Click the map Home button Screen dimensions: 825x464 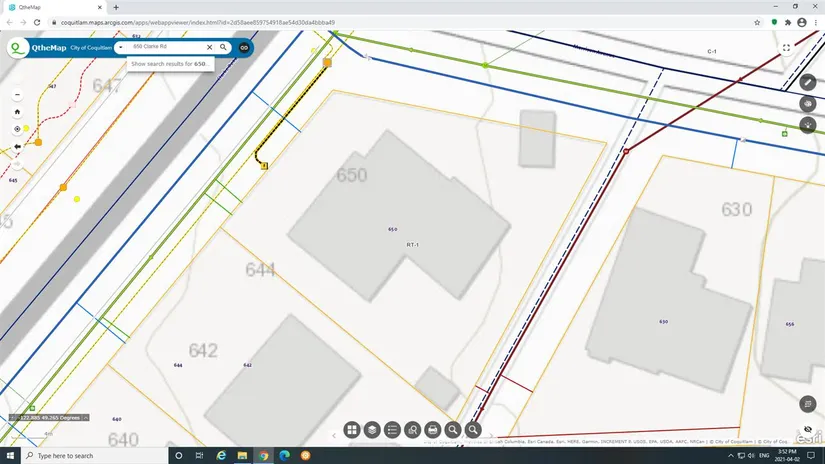tap(17, 112)
